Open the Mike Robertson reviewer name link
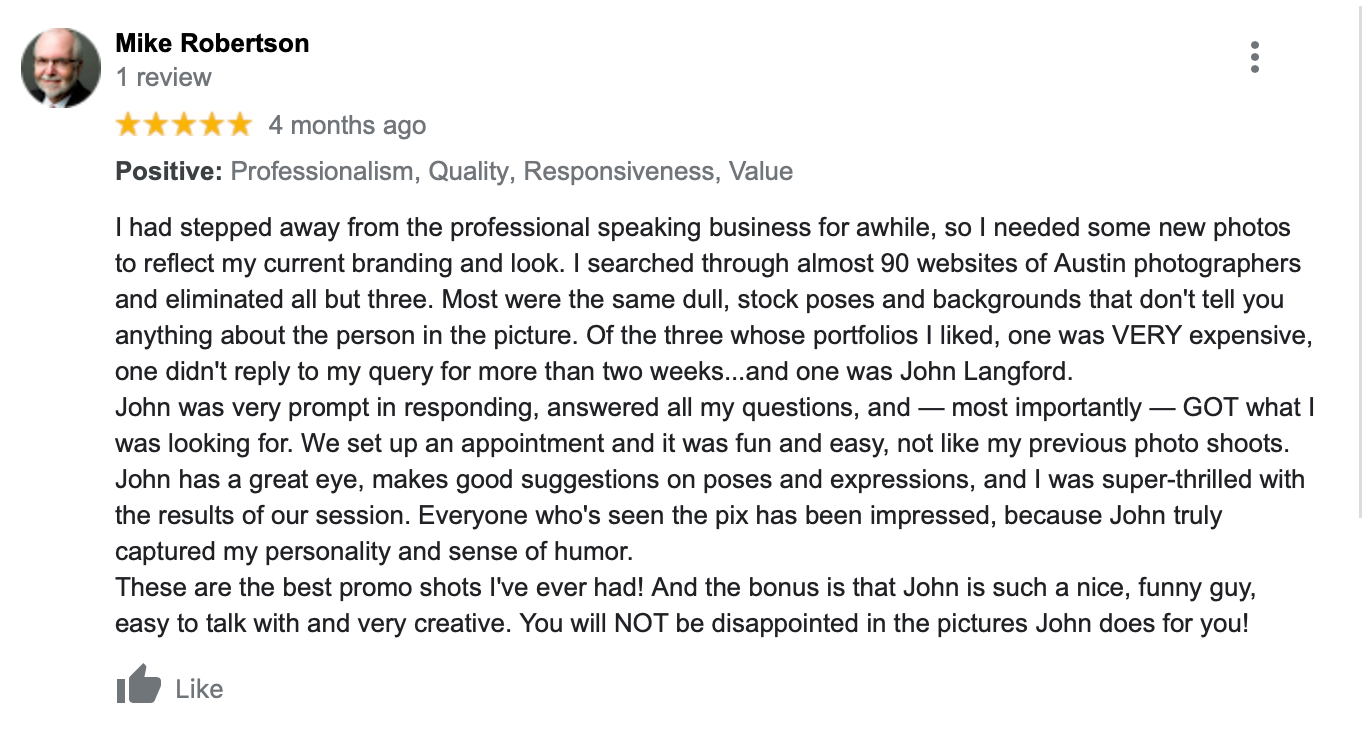The width and height of the screenshot is (1362, 738). 212,43
